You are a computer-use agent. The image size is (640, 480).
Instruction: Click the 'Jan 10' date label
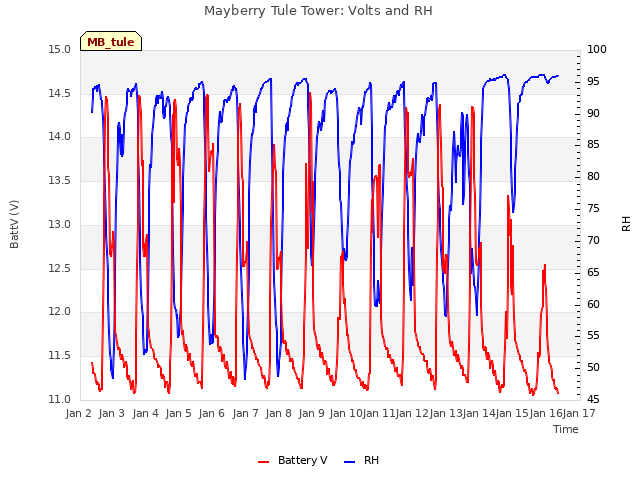pos(345,413)
